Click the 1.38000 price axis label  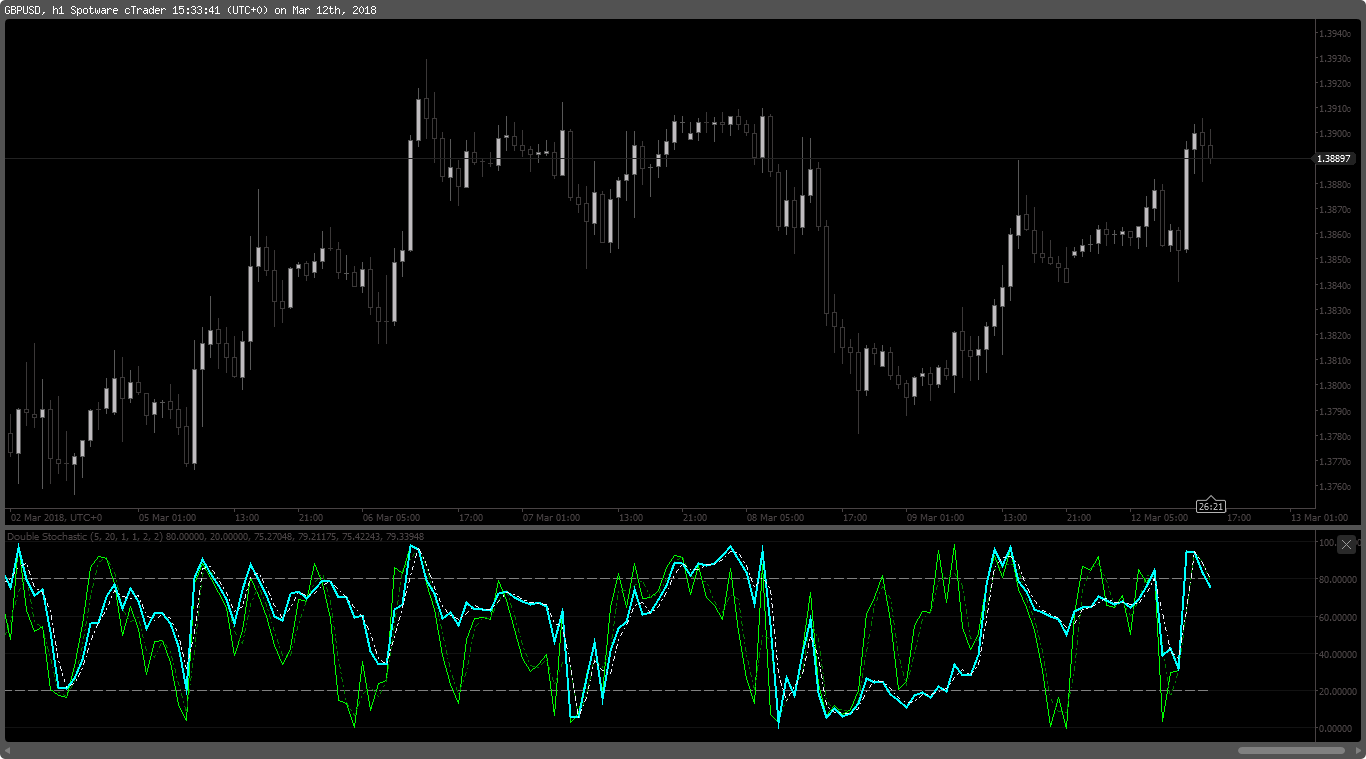[1334, 386]
